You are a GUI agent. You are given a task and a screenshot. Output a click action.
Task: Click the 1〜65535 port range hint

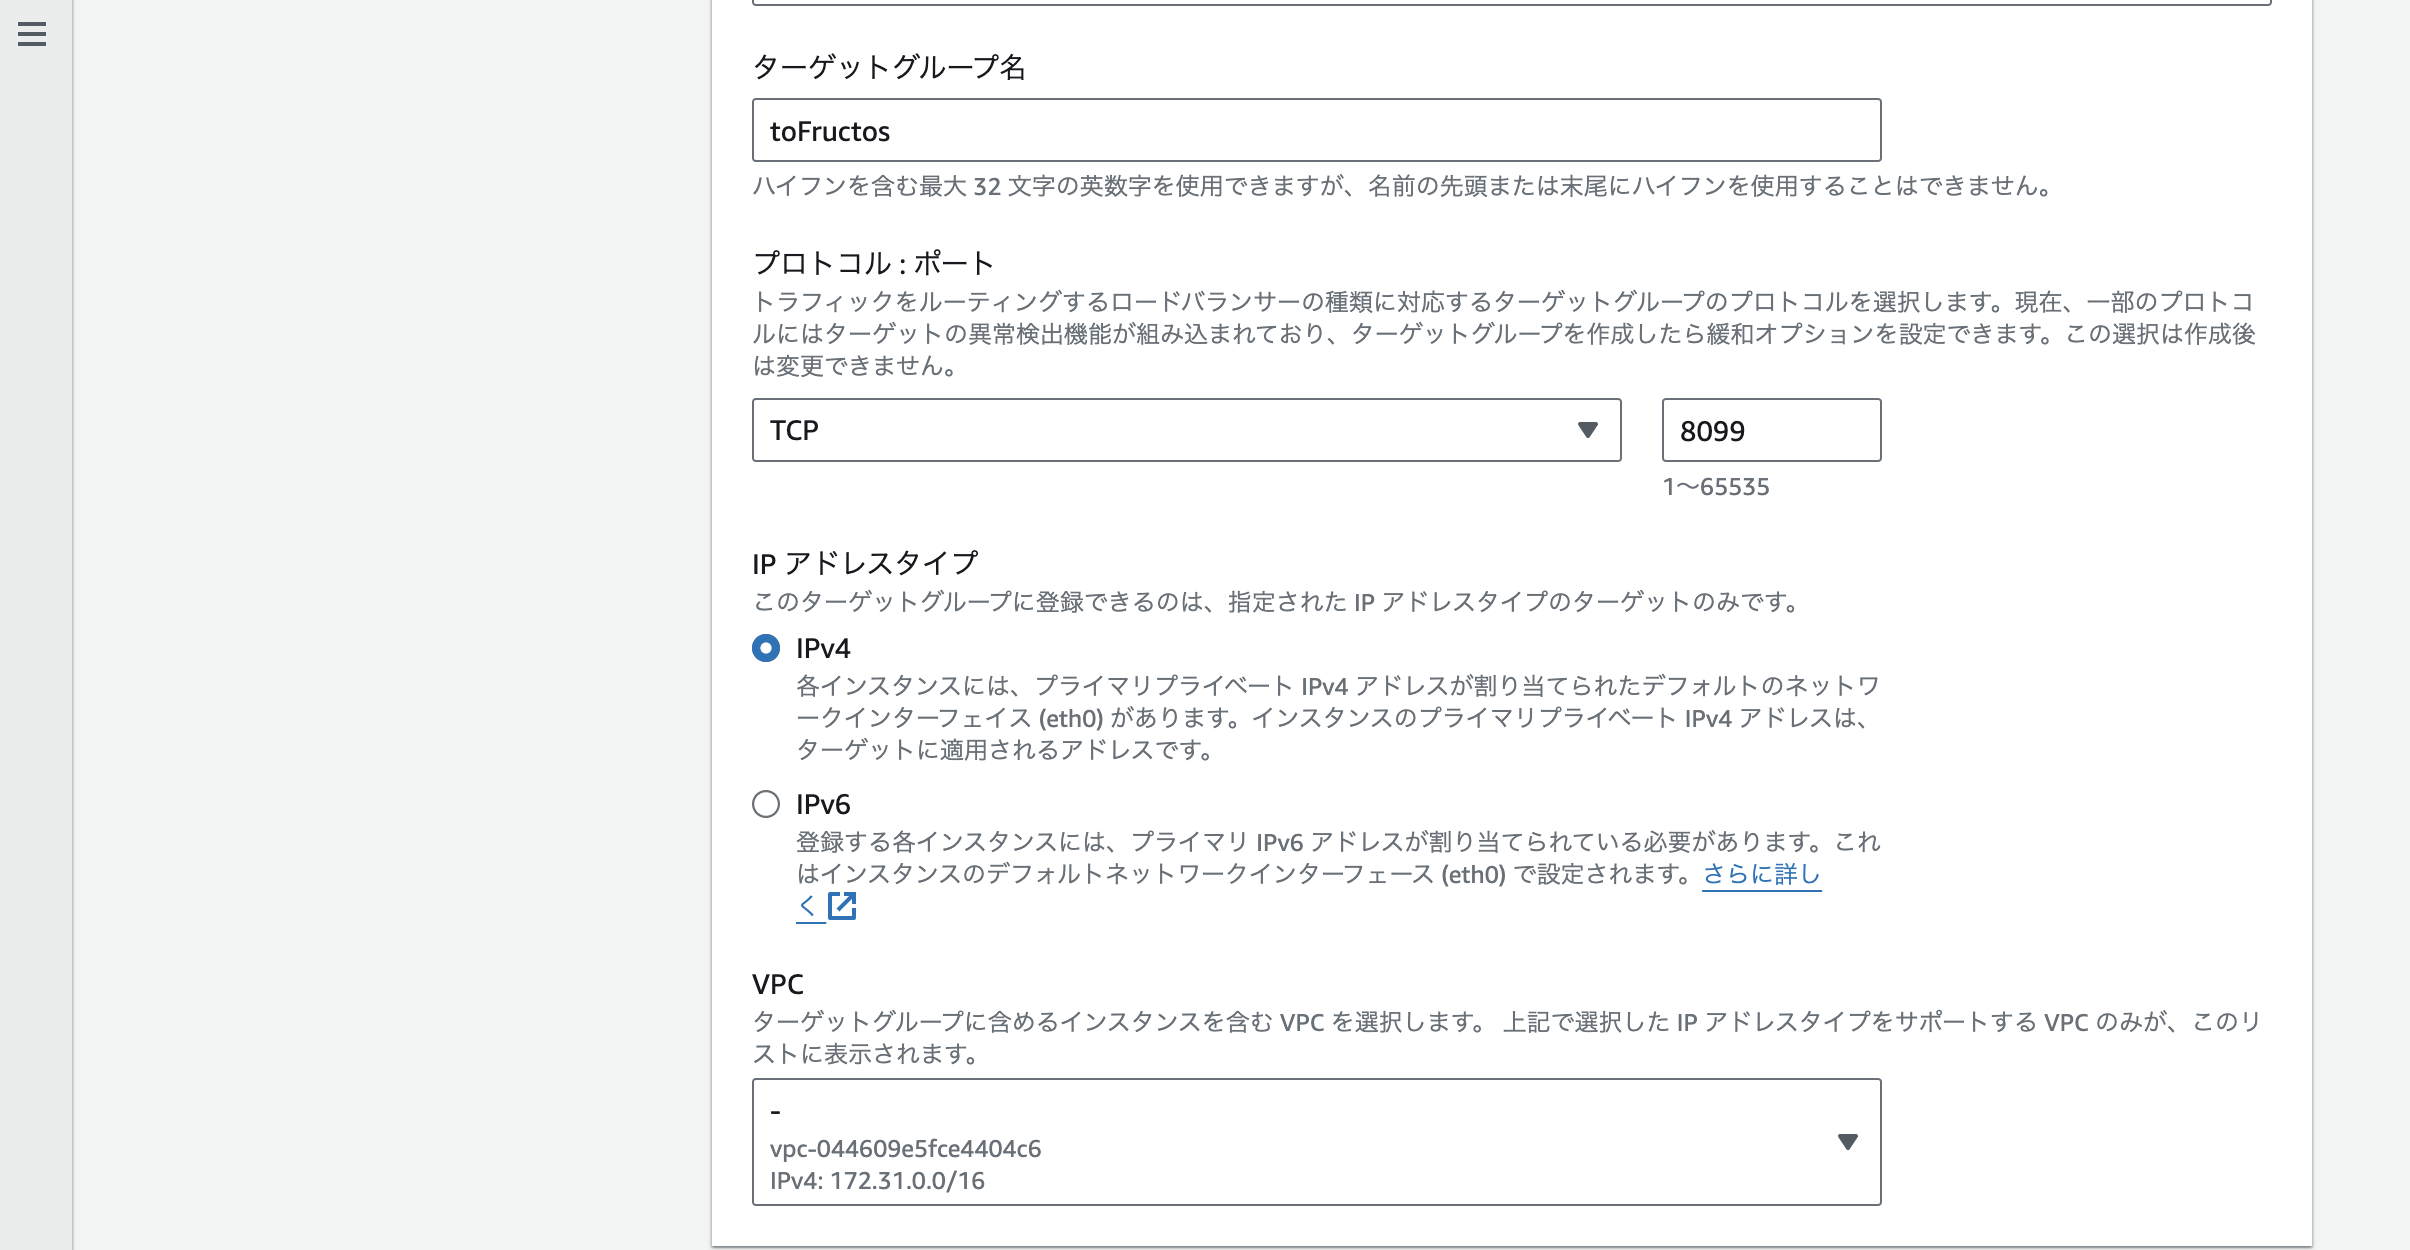coord(1716,487)
